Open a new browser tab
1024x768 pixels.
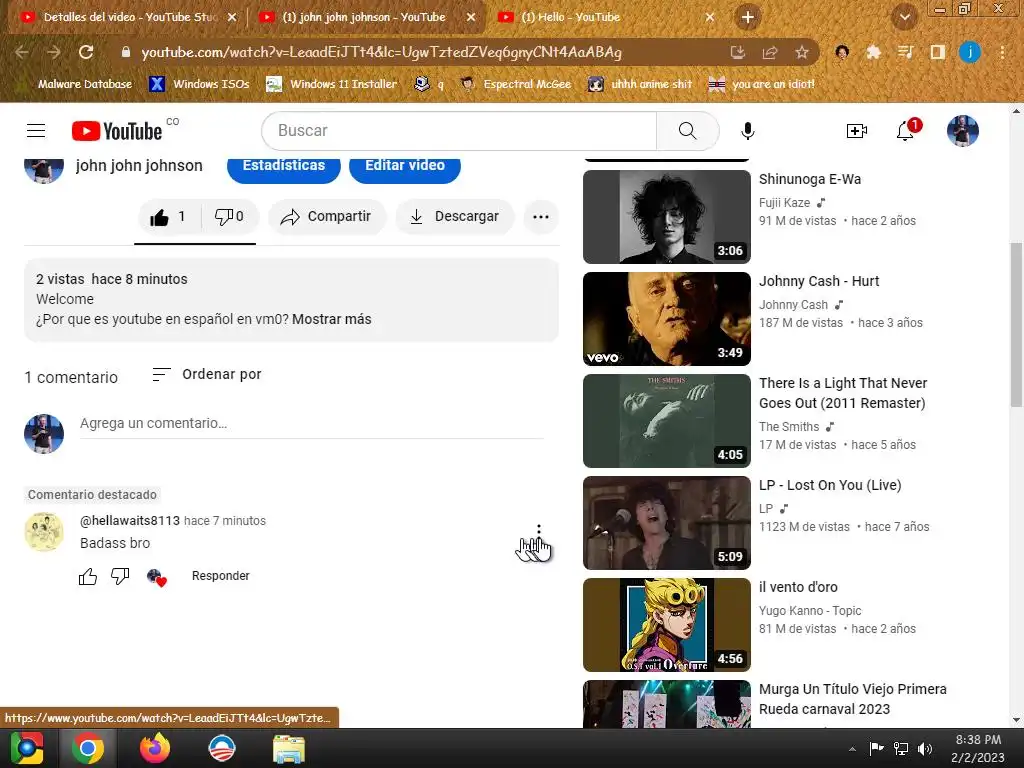(748, 17)
